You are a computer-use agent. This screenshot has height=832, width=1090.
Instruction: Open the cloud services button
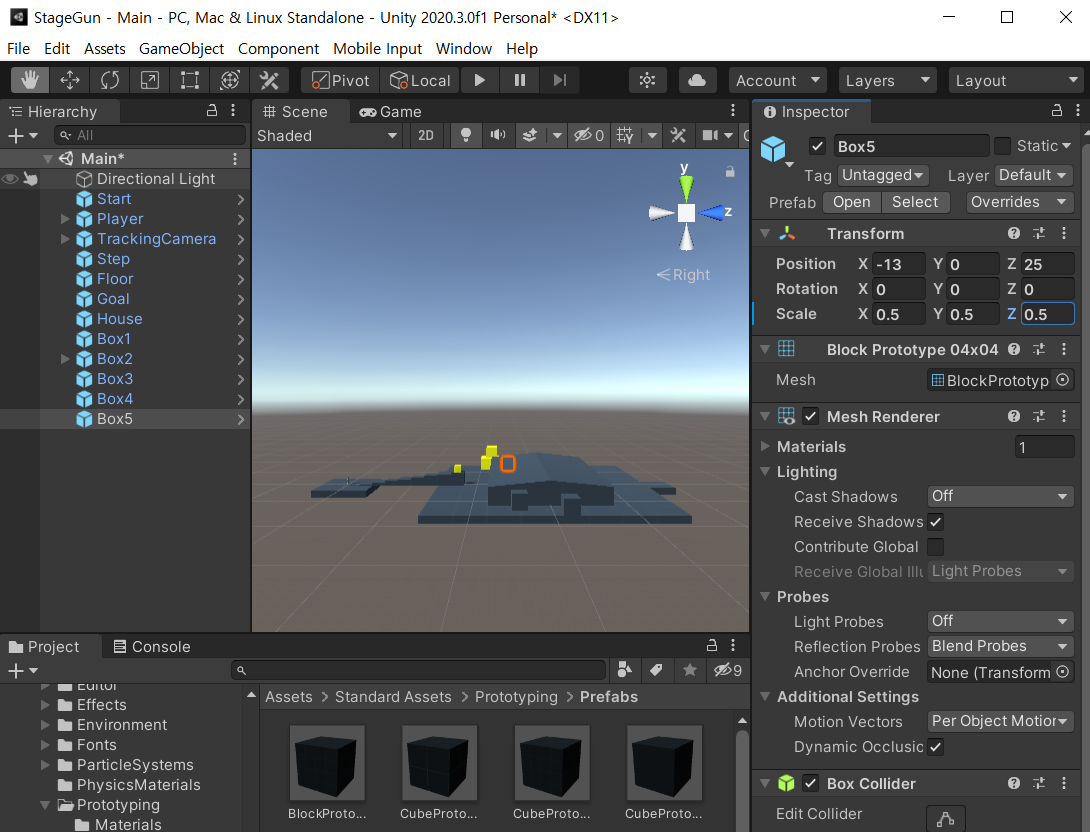[x=697, y=81]
